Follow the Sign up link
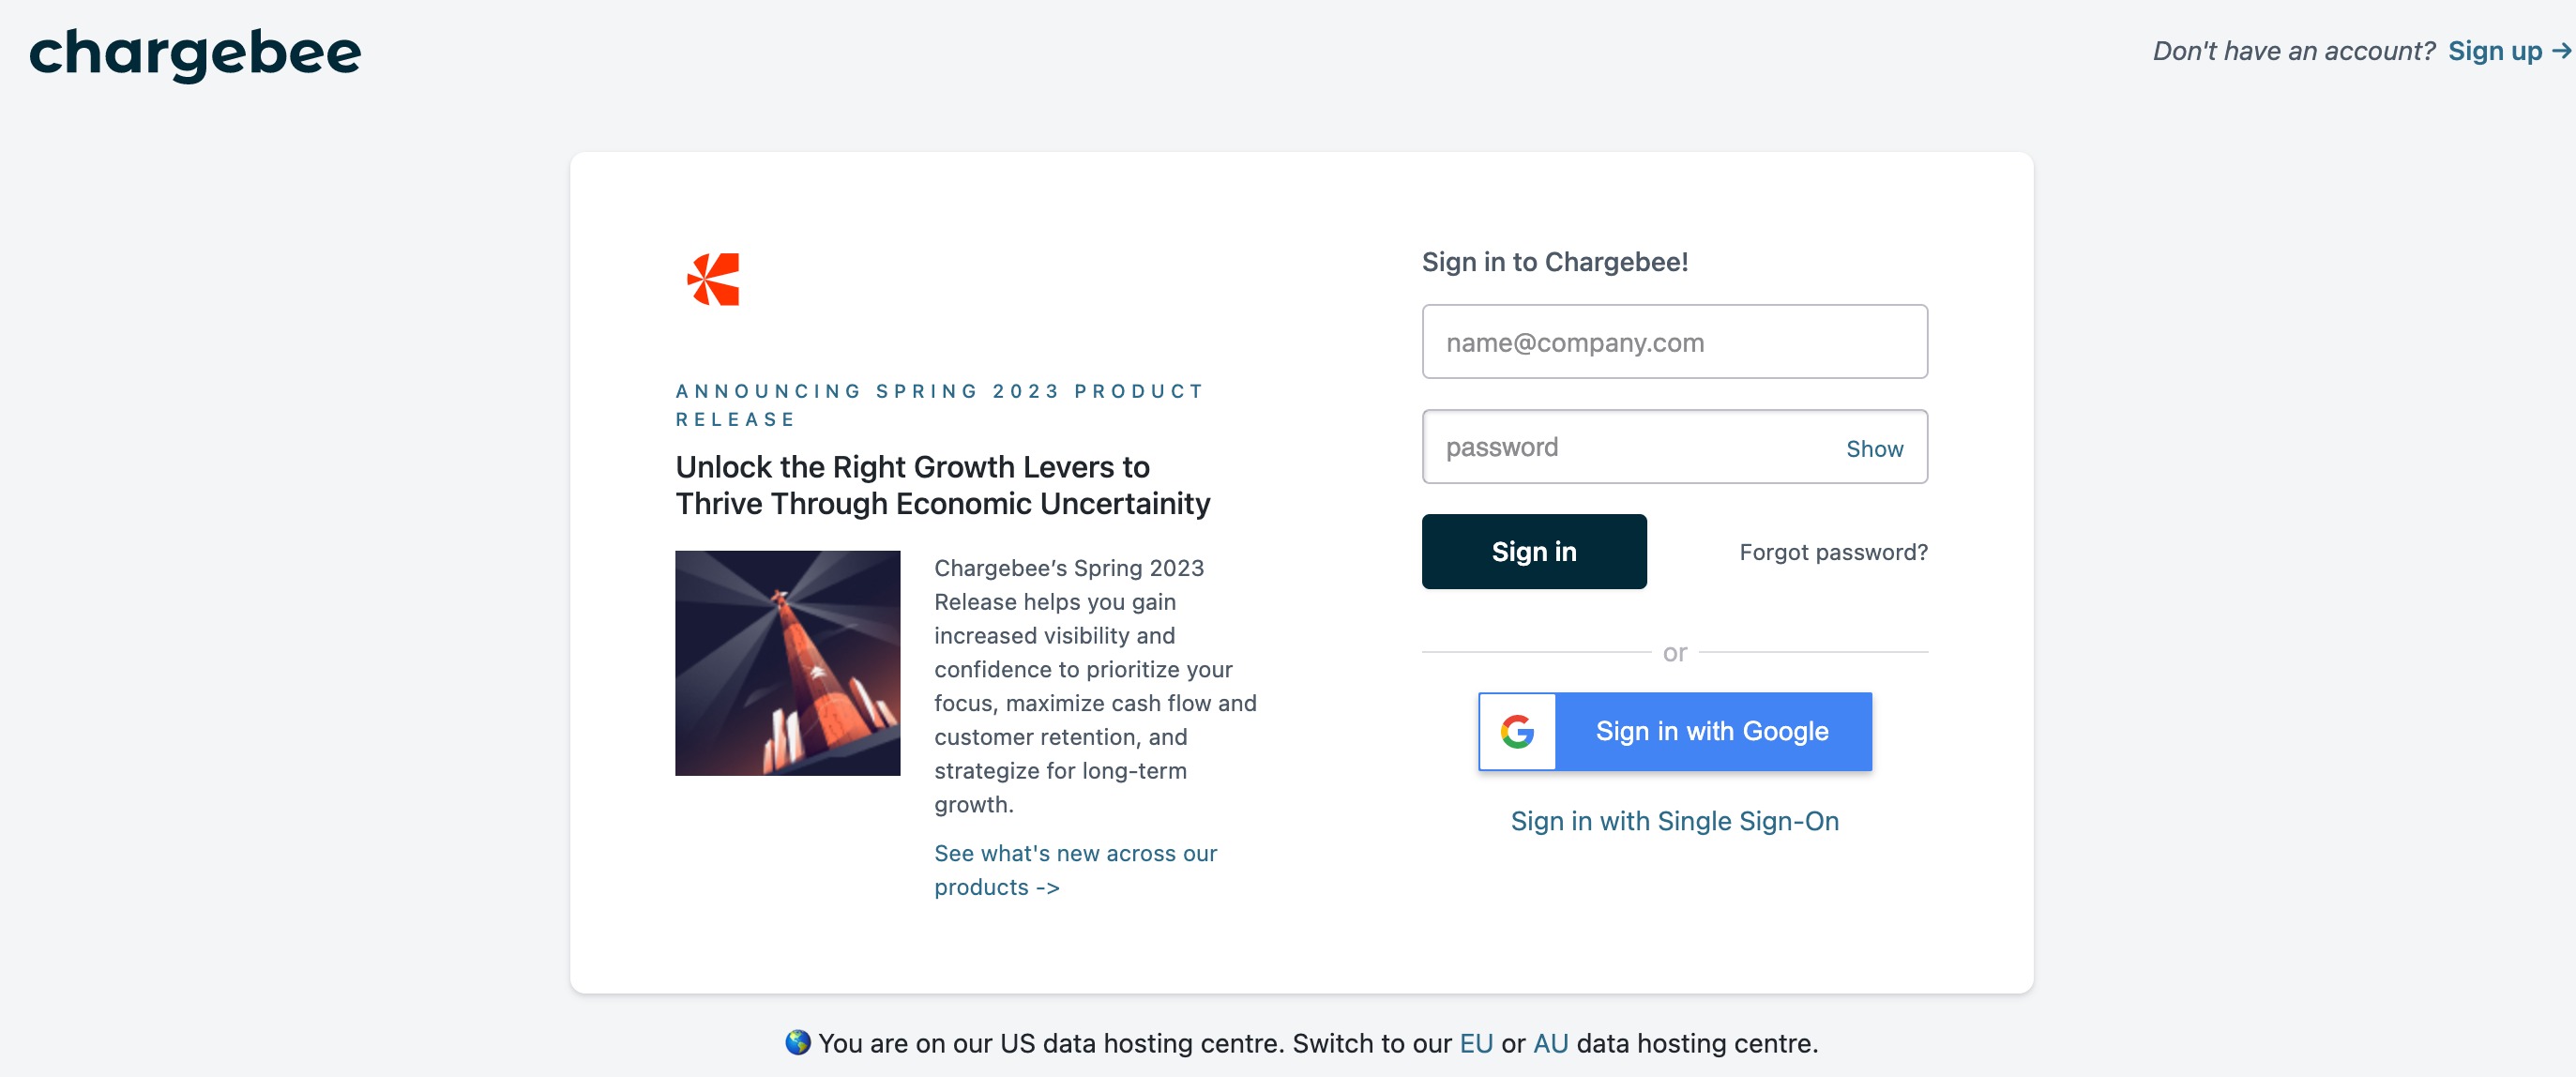Image resolution: width=2576 pixels, height=1077 pixels. [x=2494, y=51]
